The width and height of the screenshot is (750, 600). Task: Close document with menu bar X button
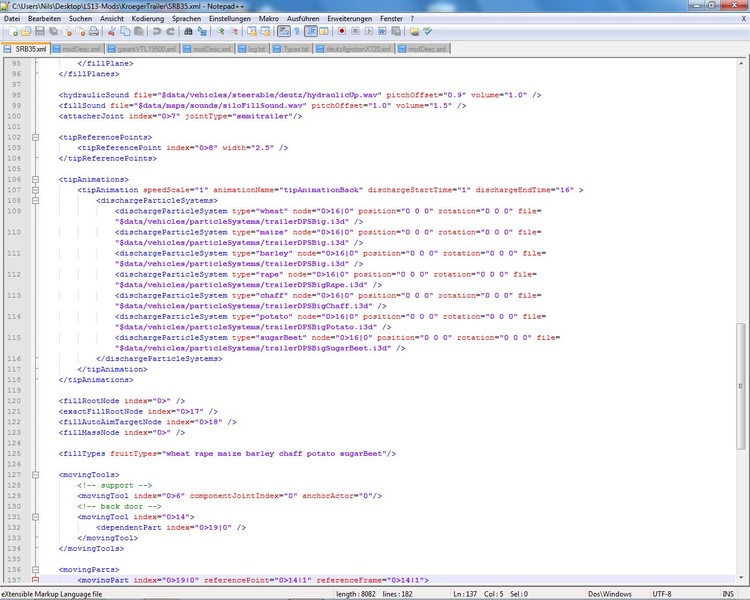(x=744, y=19)
